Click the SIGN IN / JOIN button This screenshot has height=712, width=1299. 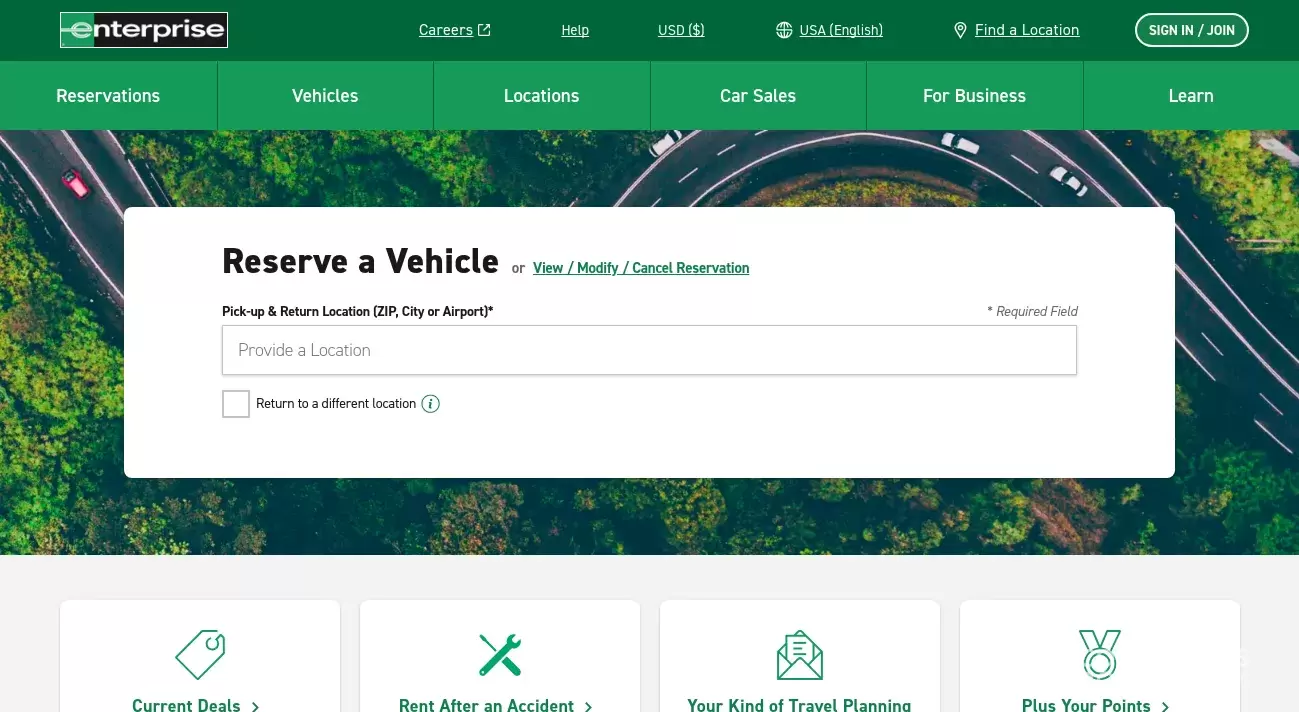[x=1191, y=30]
